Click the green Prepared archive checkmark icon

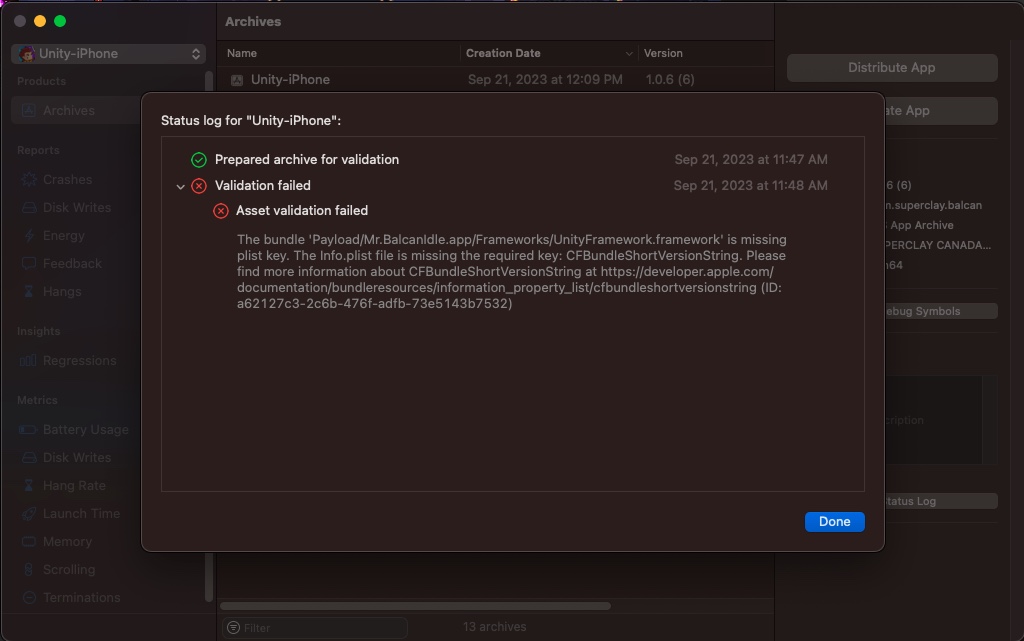199,160
